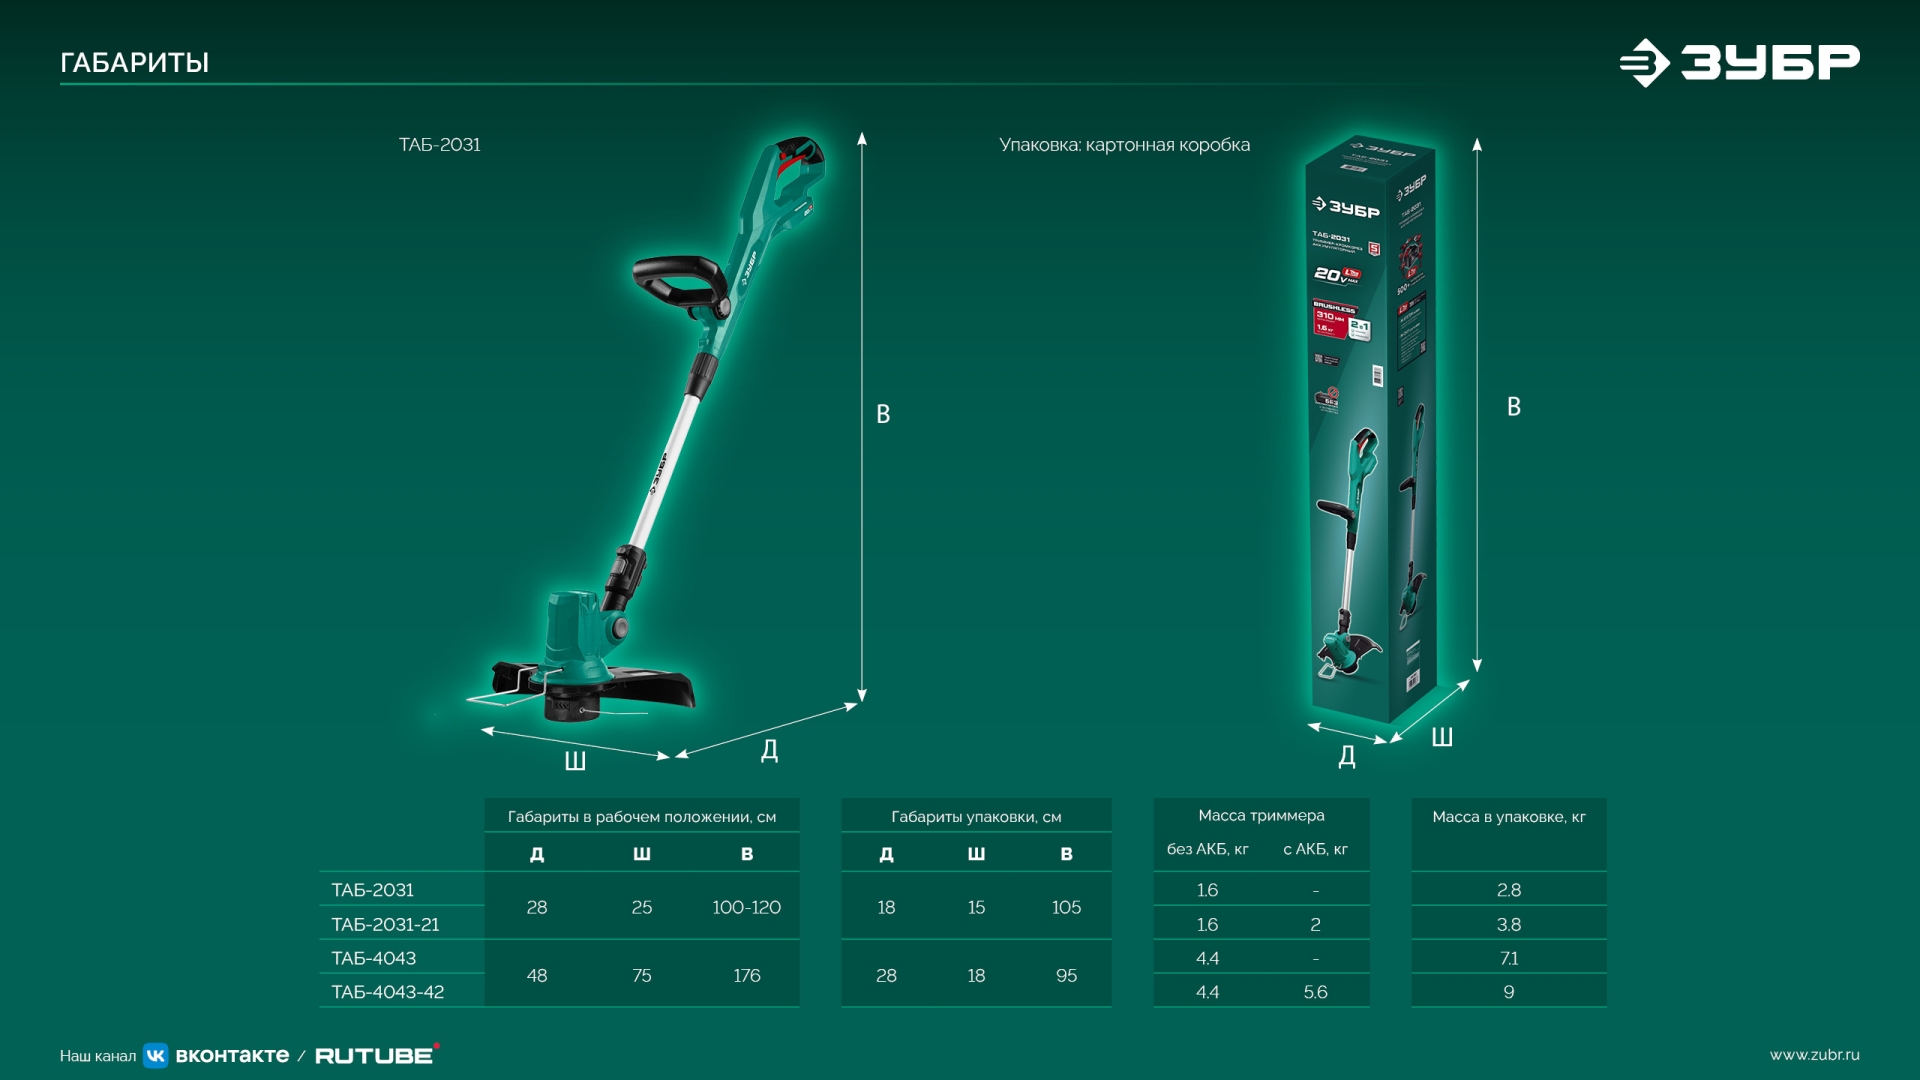Click the ГАБАРИТЫ heading

(x=134, y=62)
